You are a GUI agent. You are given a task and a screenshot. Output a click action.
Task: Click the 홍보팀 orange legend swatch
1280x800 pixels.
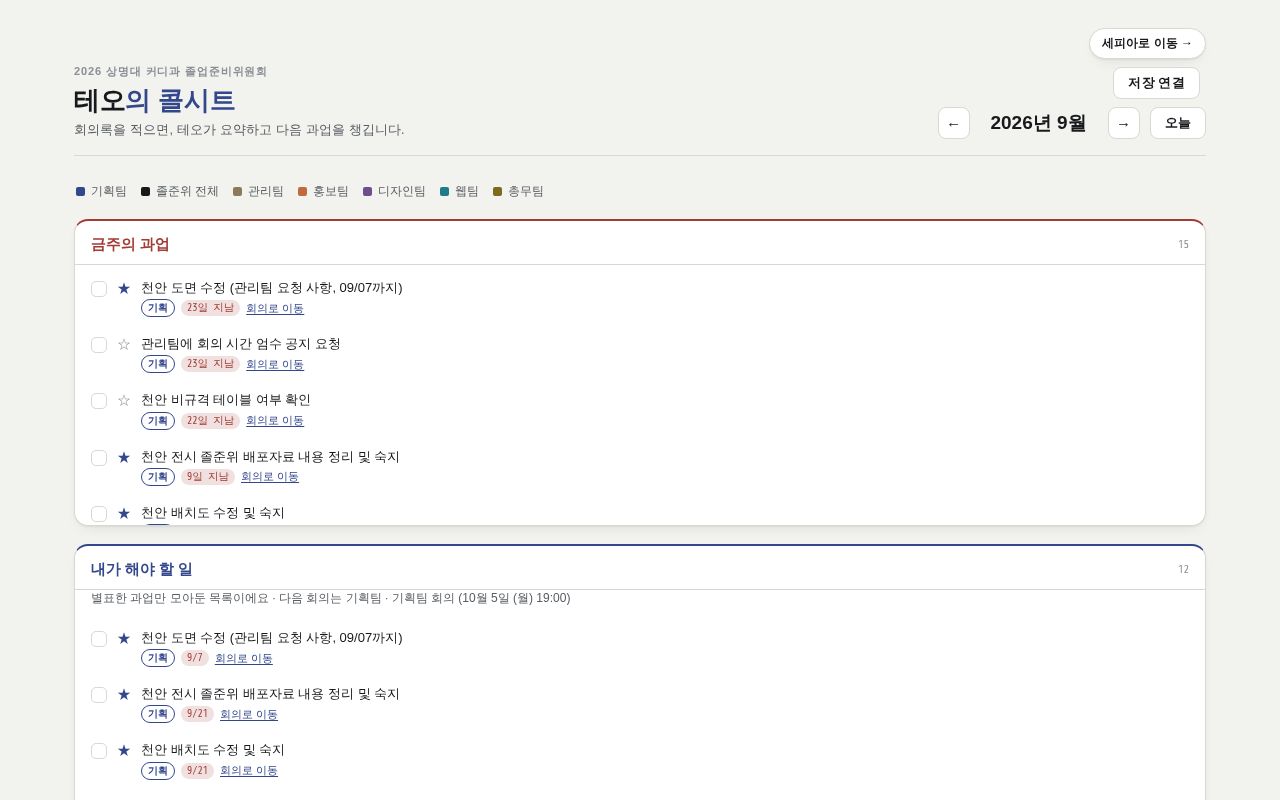pos(303,191)
